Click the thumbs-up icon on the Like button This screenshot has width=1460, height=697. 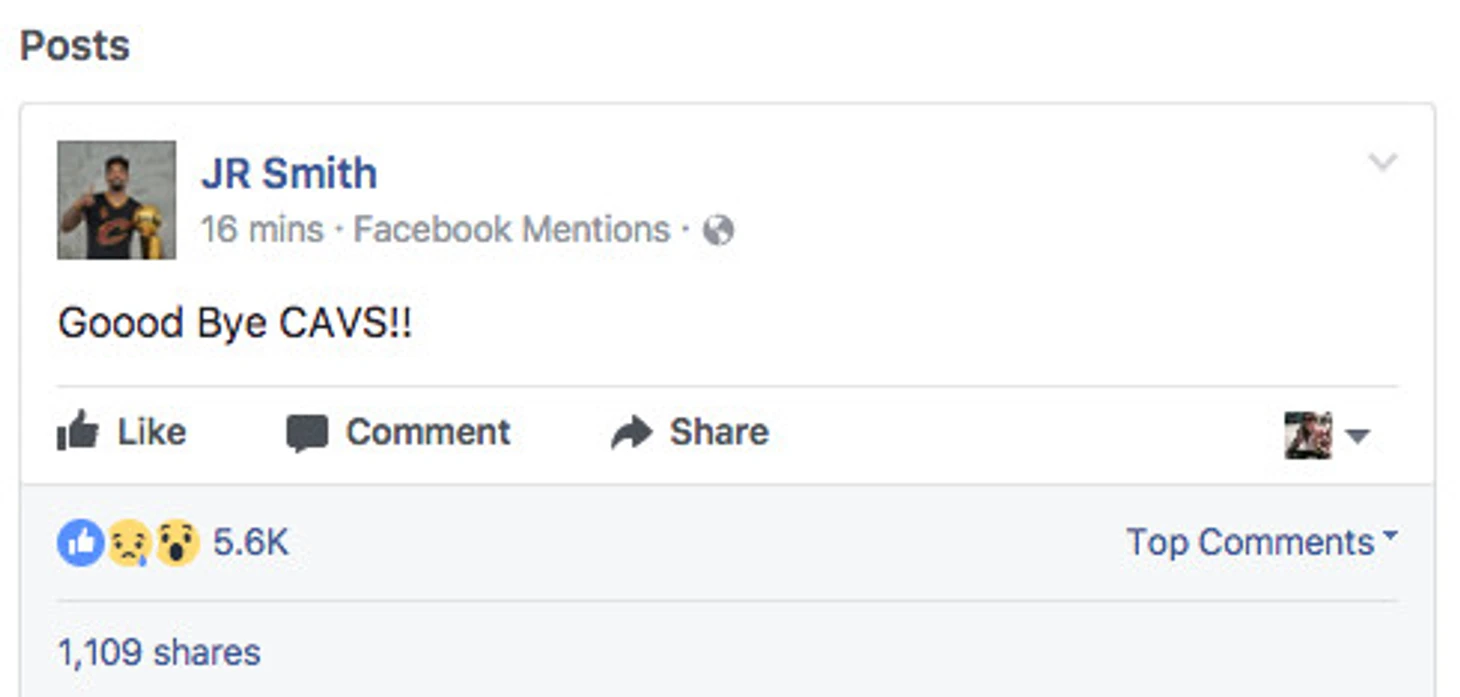pyautogui.click(x=78, y=432)
